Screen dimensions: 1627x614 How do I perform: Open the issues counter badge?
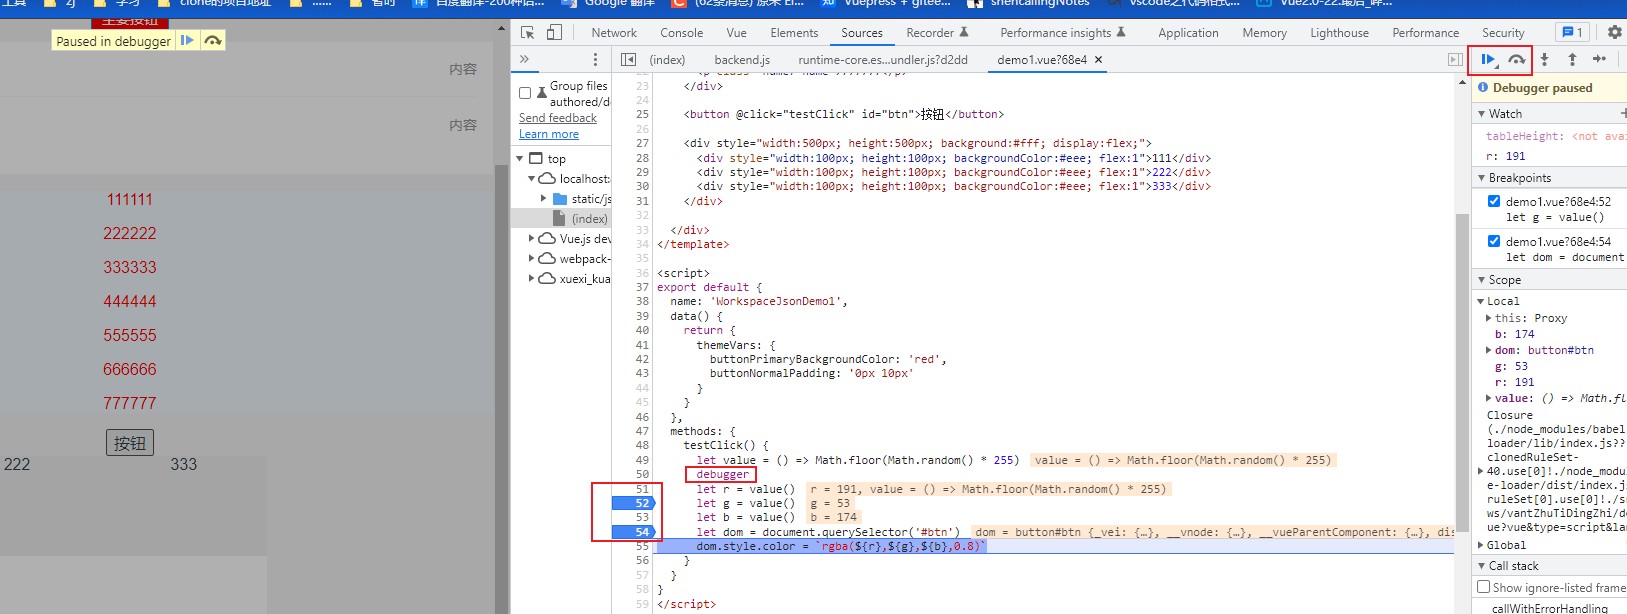point(1572,32)
